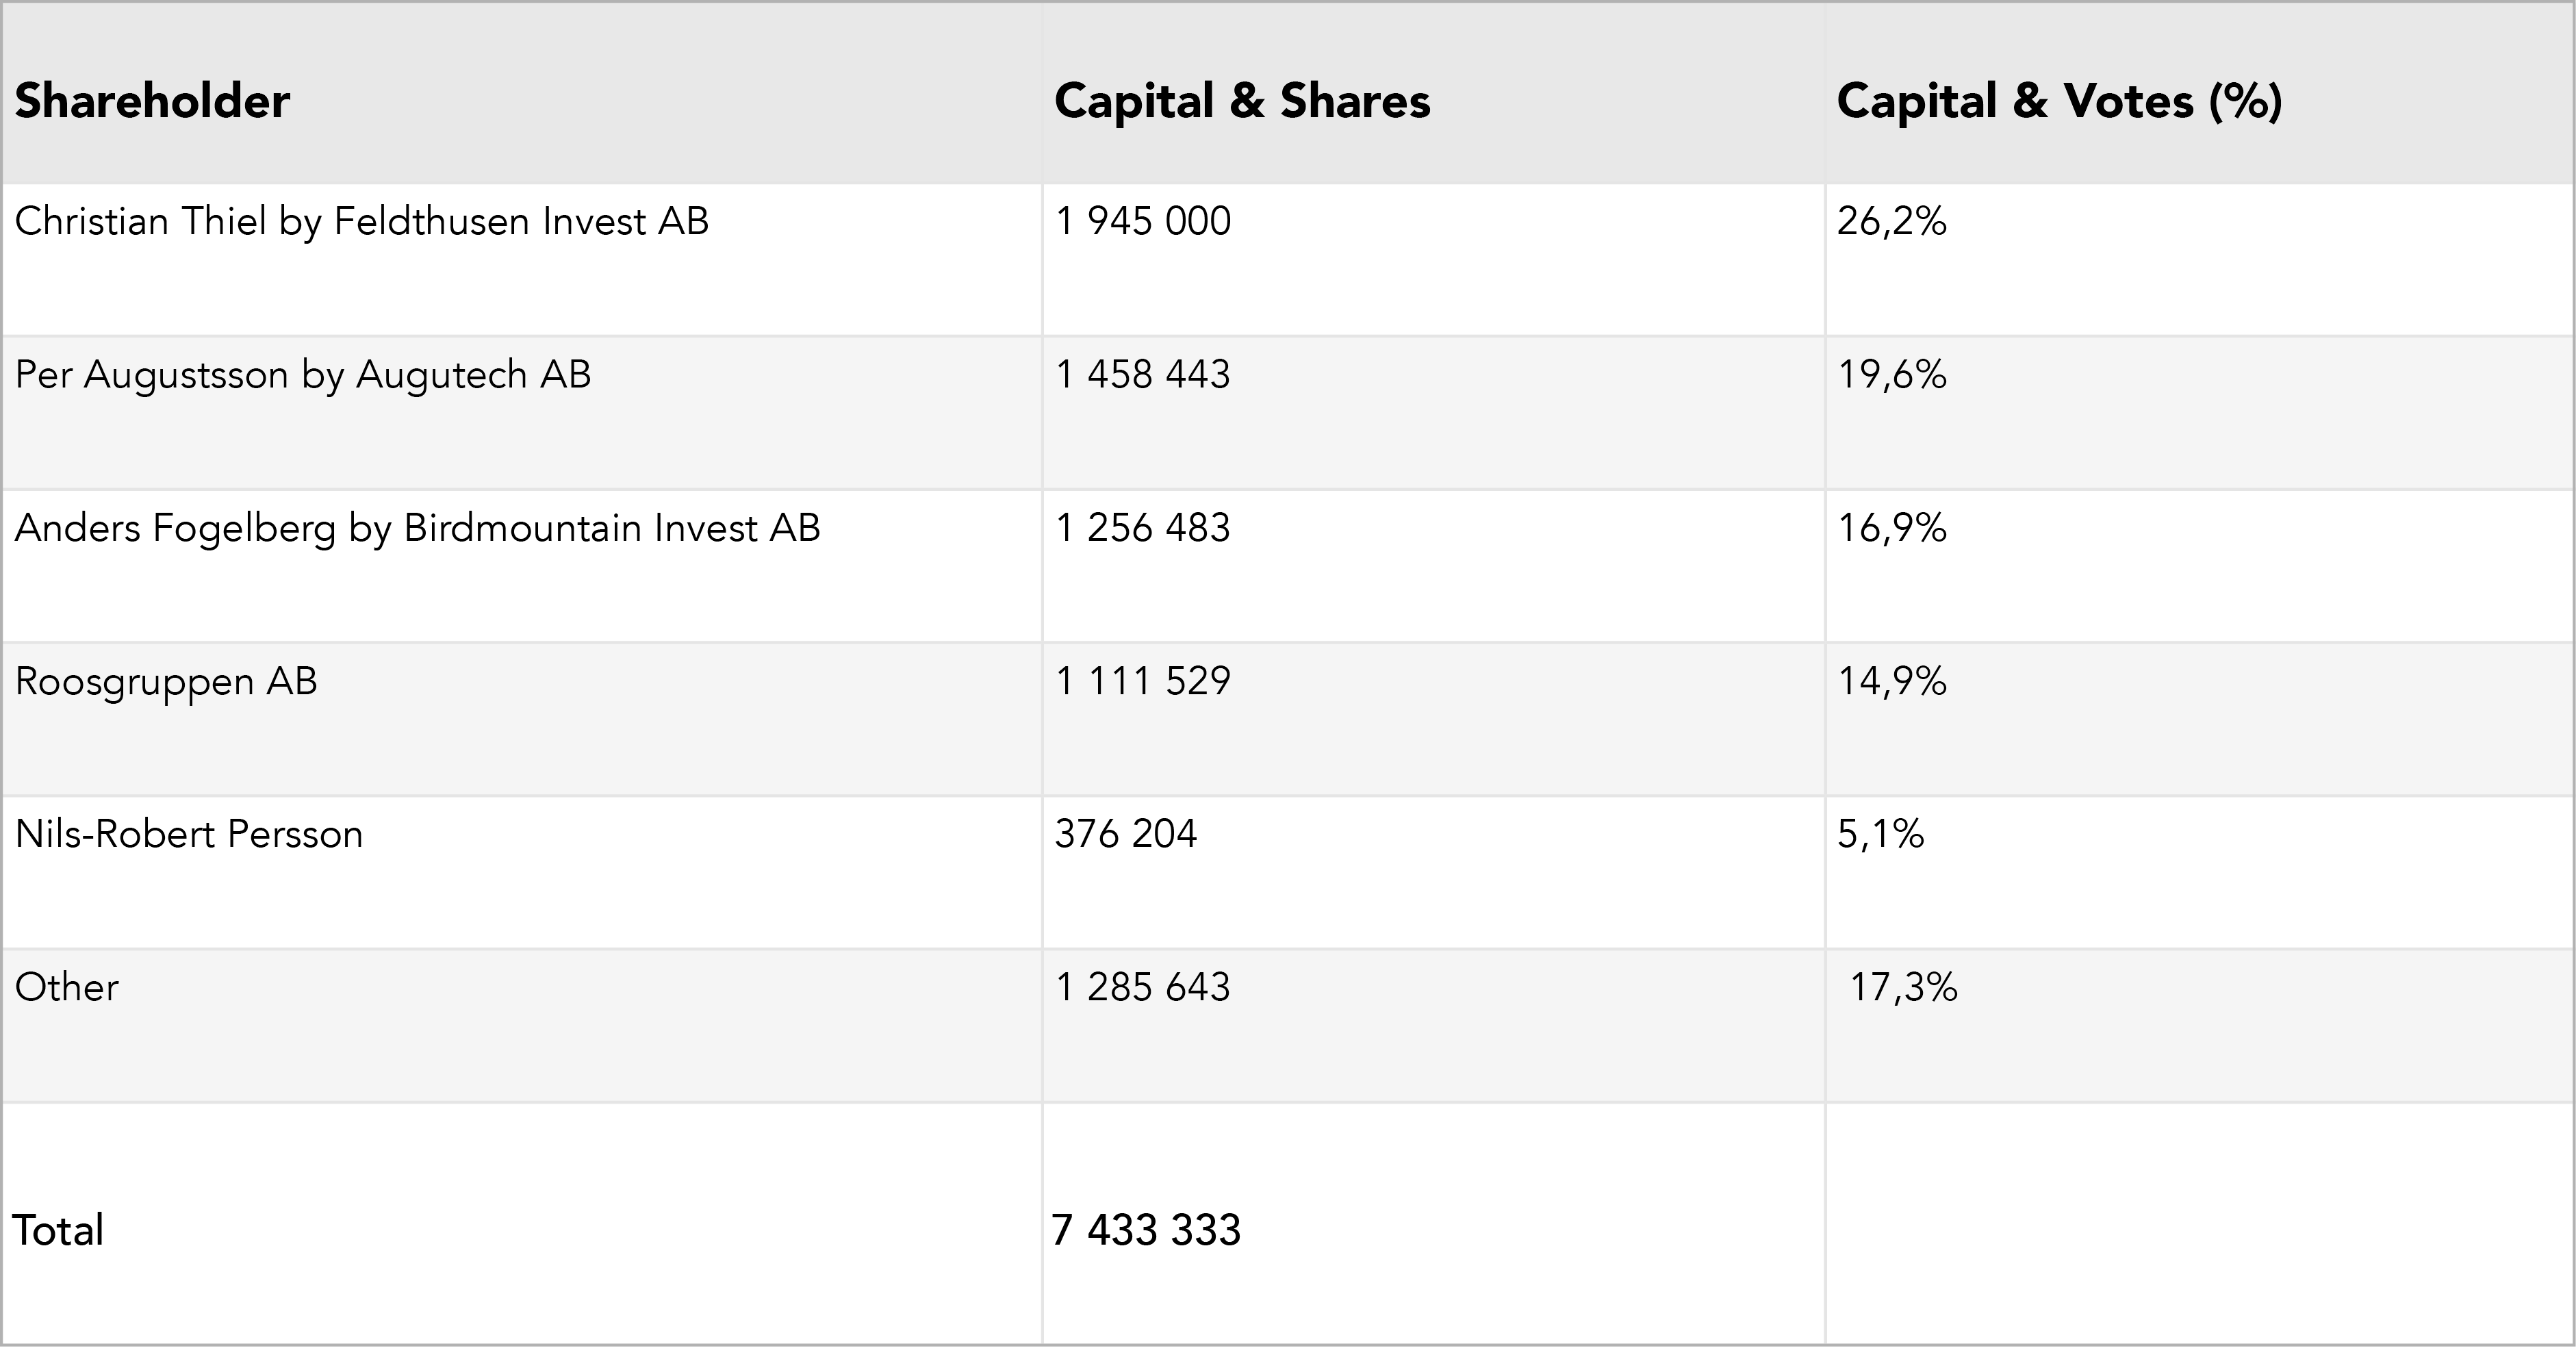Select the 19,6% percentage cell
Viewport: 2576px width, 1359px height.
(1891, 375)
